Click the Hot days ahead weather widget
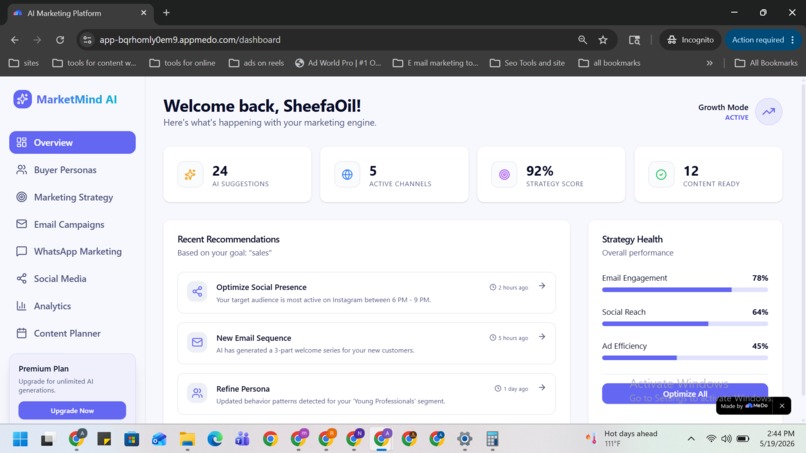Screen dimensions: 806x453 click(x=622, y=439)
